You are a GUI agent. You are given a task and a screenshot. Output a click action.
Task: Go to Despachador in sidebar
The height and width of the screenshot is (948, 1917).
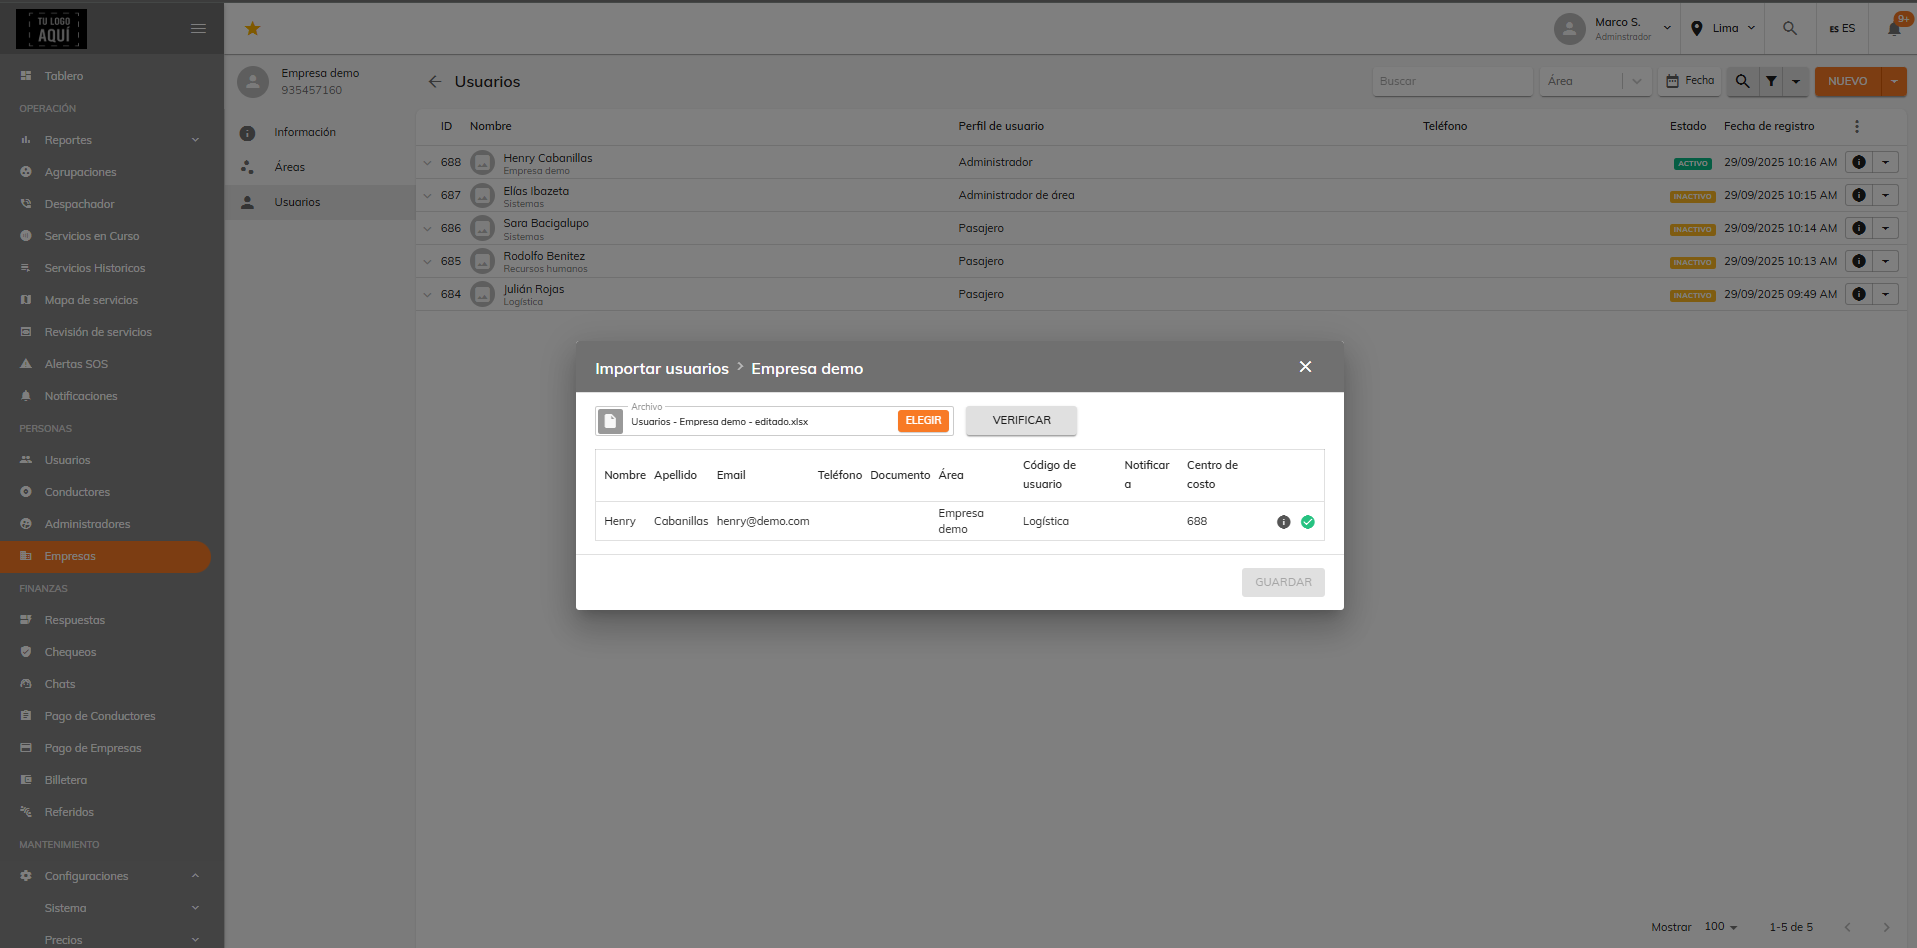[x=80, y=204]
